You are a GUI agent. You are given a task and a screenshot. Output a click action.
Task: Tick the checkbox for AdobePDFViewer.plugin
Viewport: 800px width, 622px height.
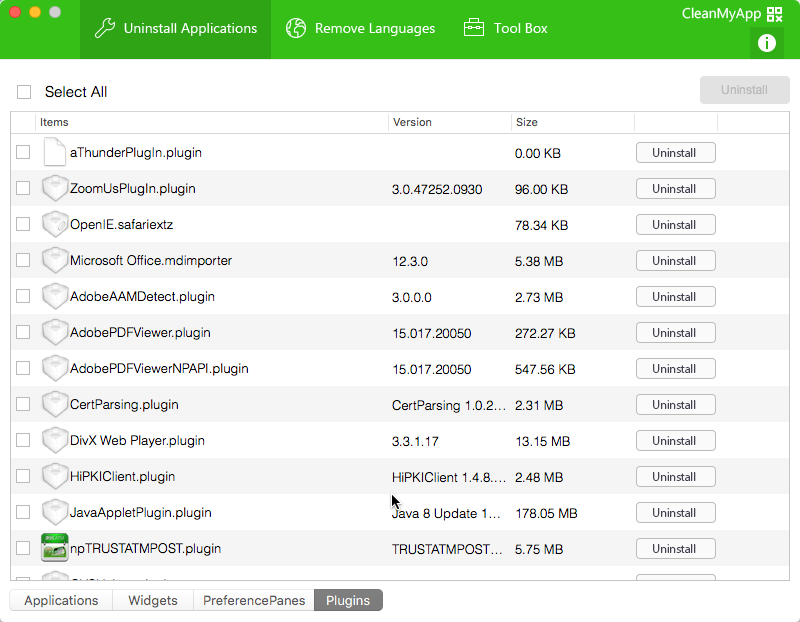click(x=23, y=332)
